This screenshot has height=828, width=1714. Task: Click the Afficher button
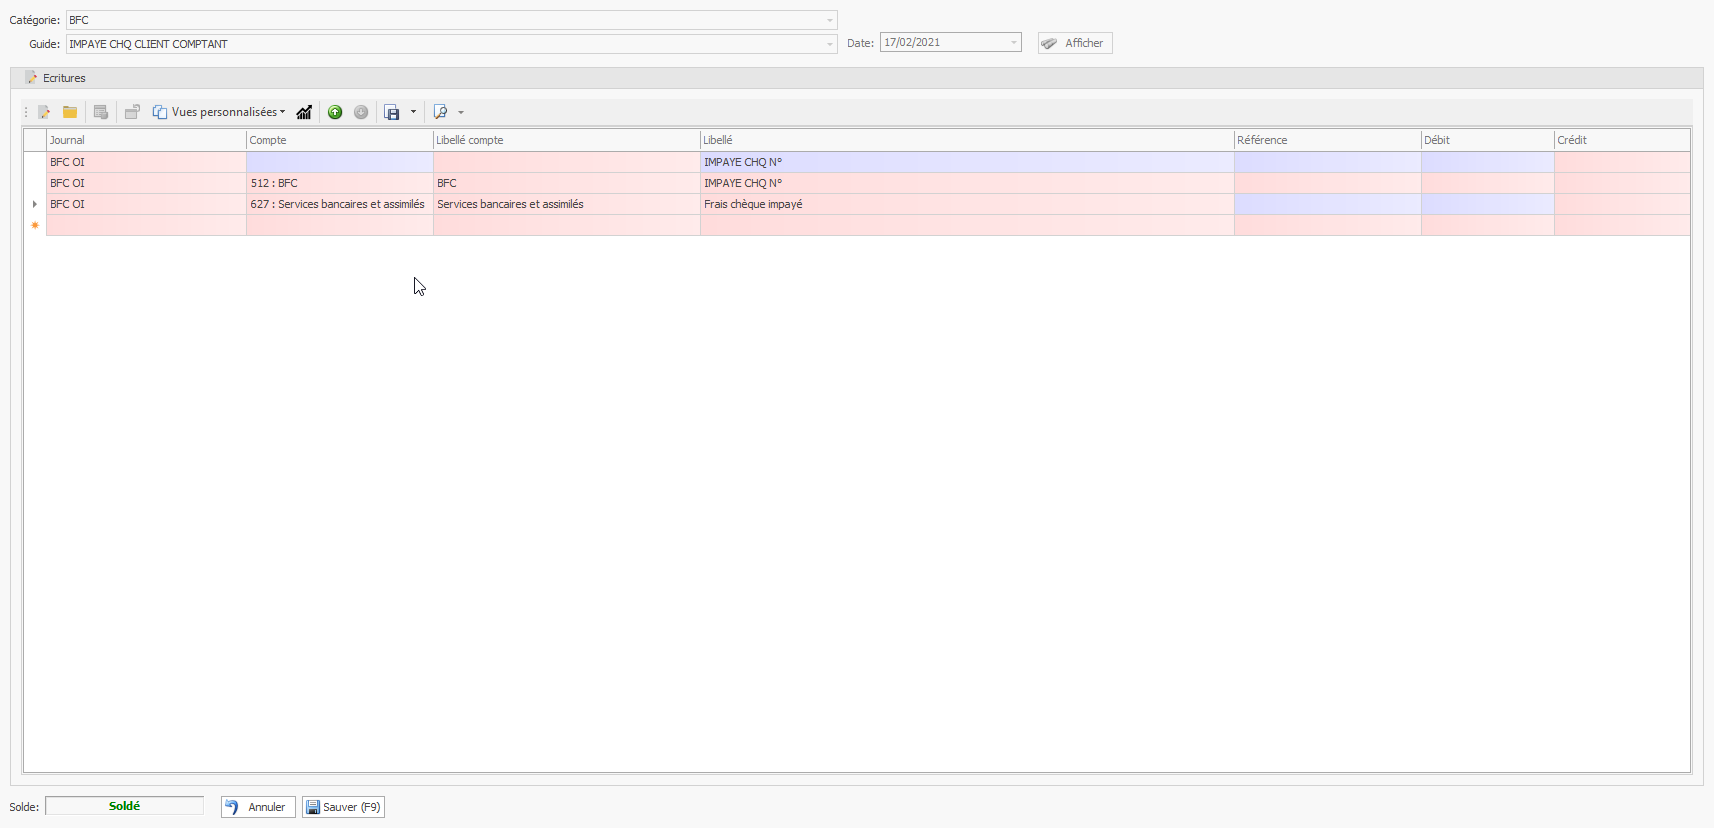point(1075,43)
